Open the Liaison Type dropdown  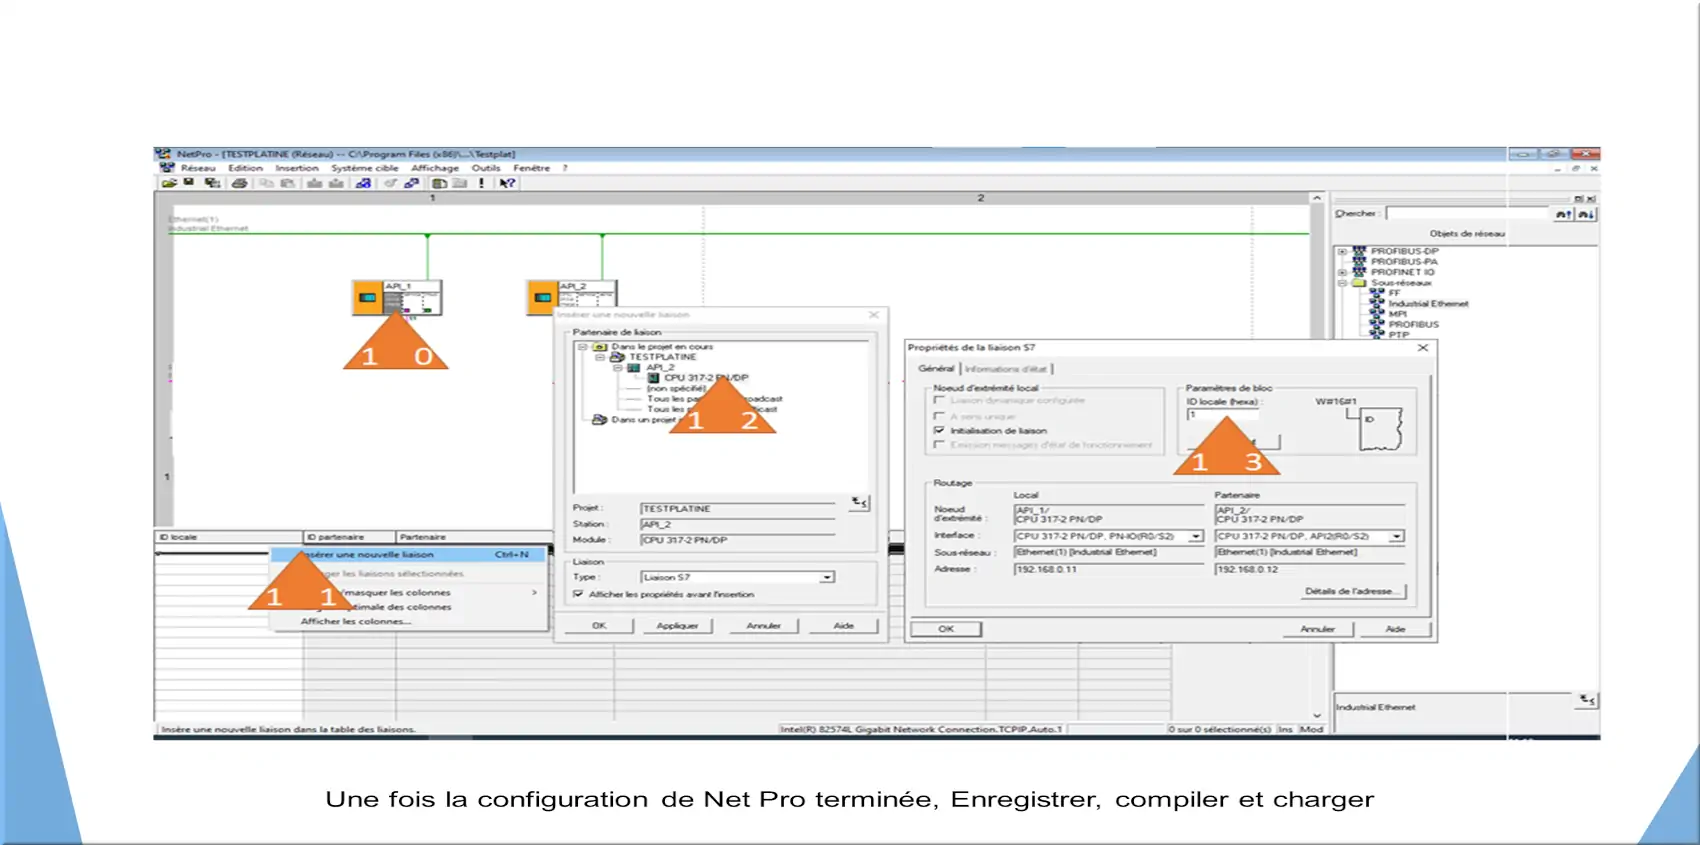(827, 577)
